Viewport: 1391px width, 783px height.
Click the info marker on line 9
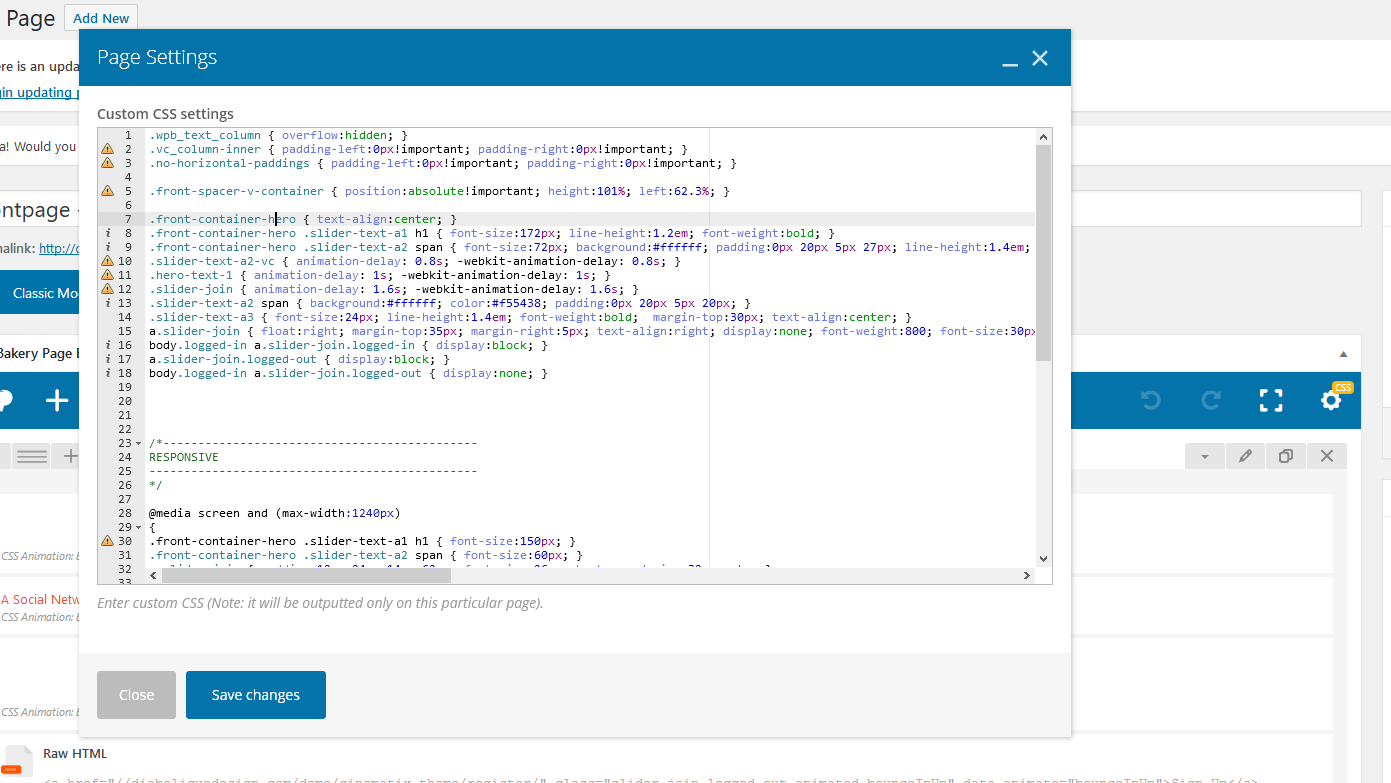point(107,247)
